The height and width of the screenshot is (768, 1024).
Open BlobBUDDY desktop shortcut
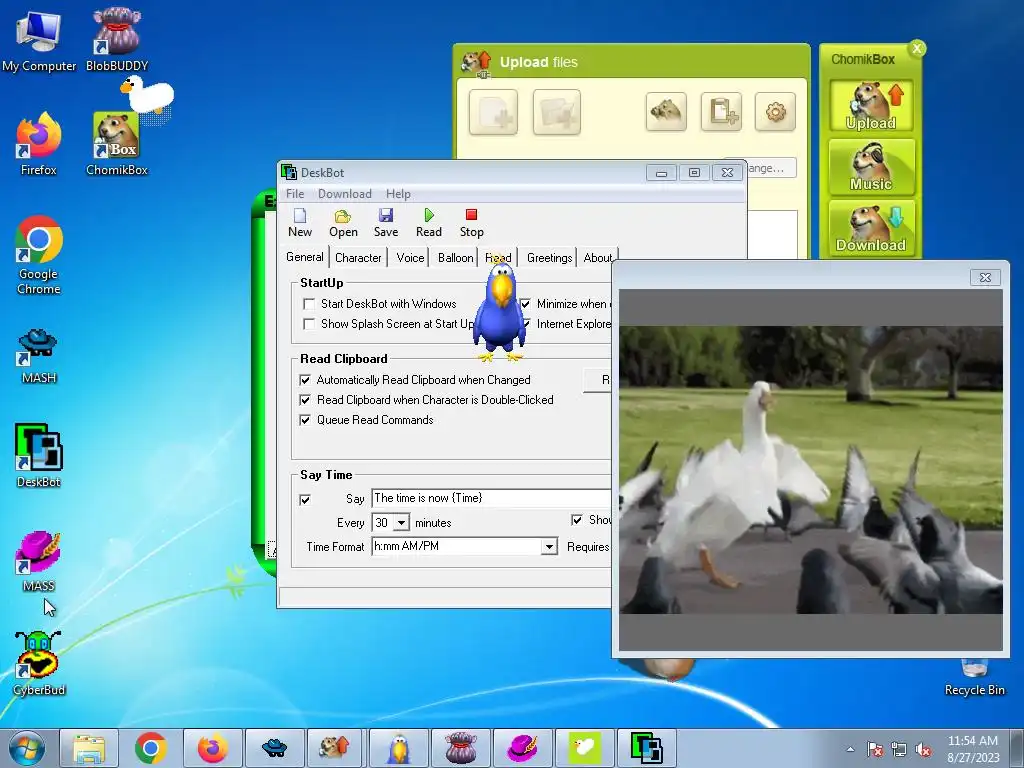(117, 39)
